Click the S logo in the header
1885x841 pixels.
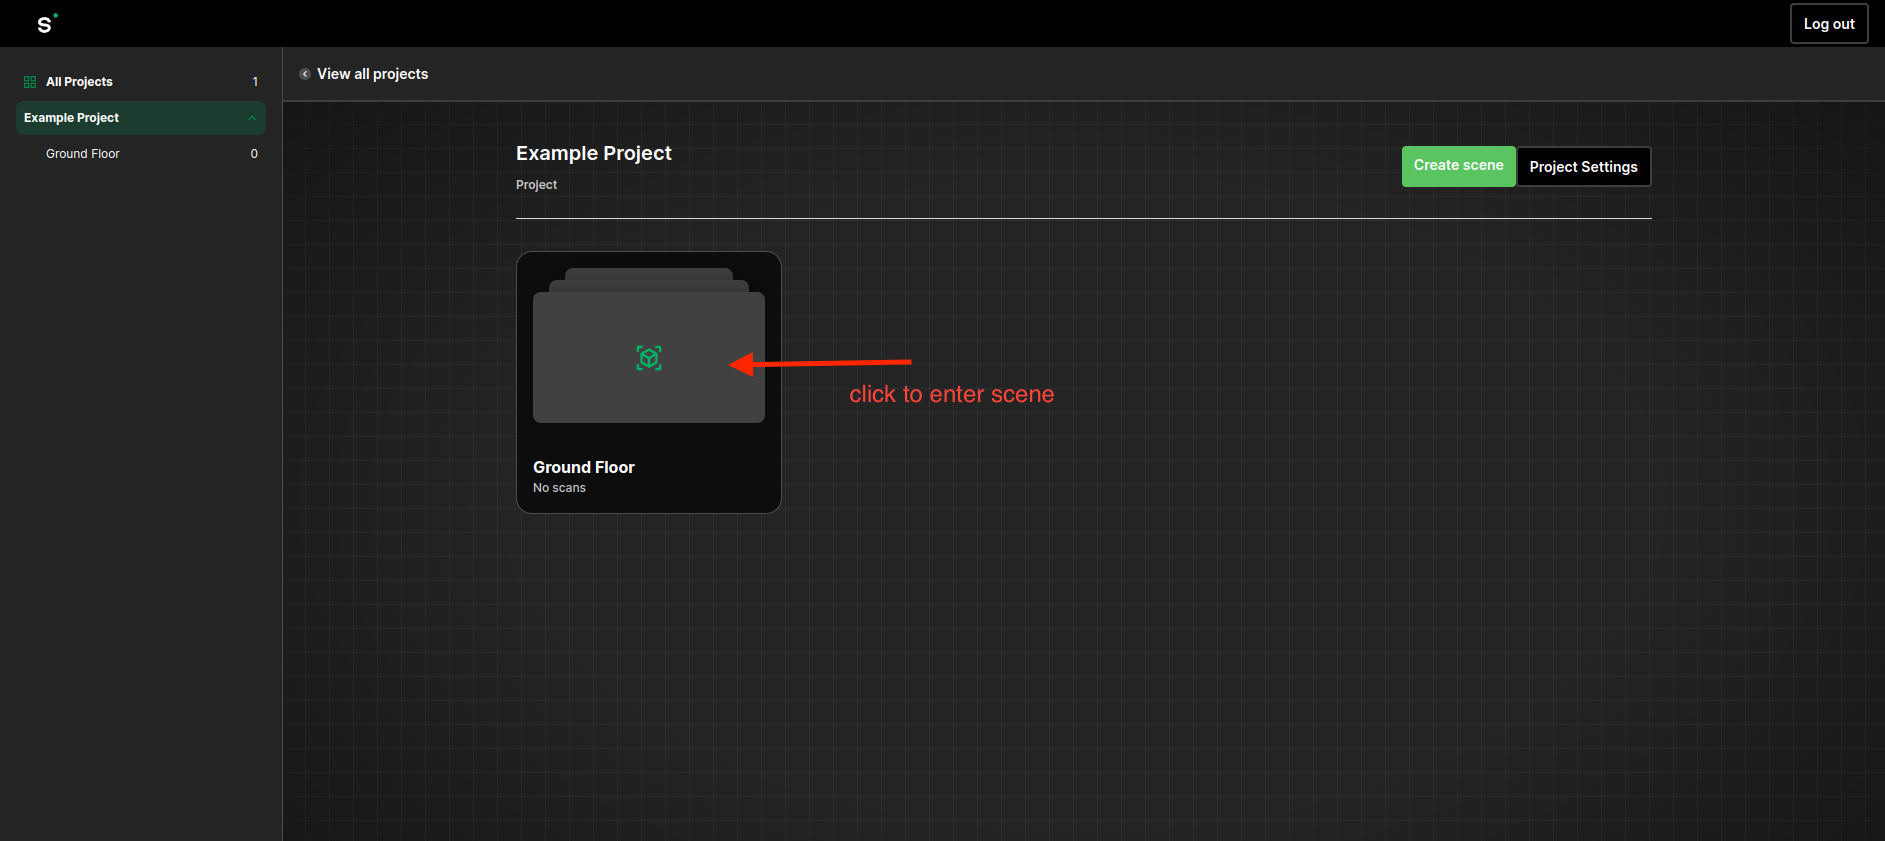pos(46,24)
